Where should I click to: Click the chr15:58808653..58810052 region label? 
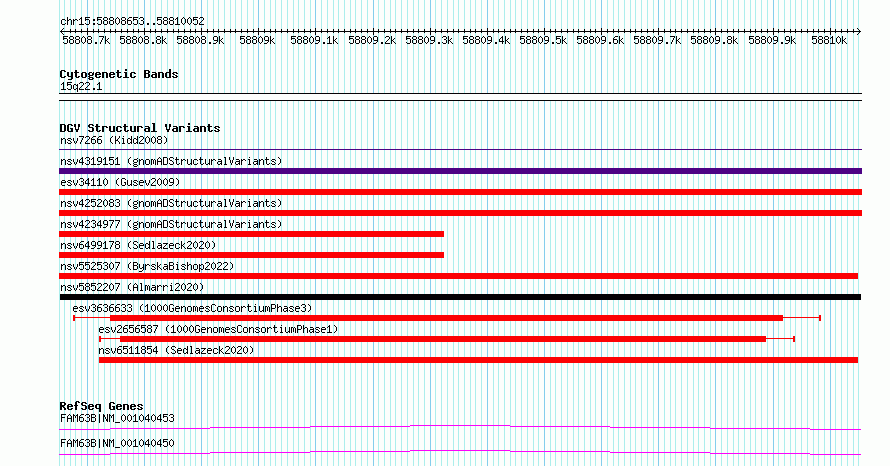[132, 21]
